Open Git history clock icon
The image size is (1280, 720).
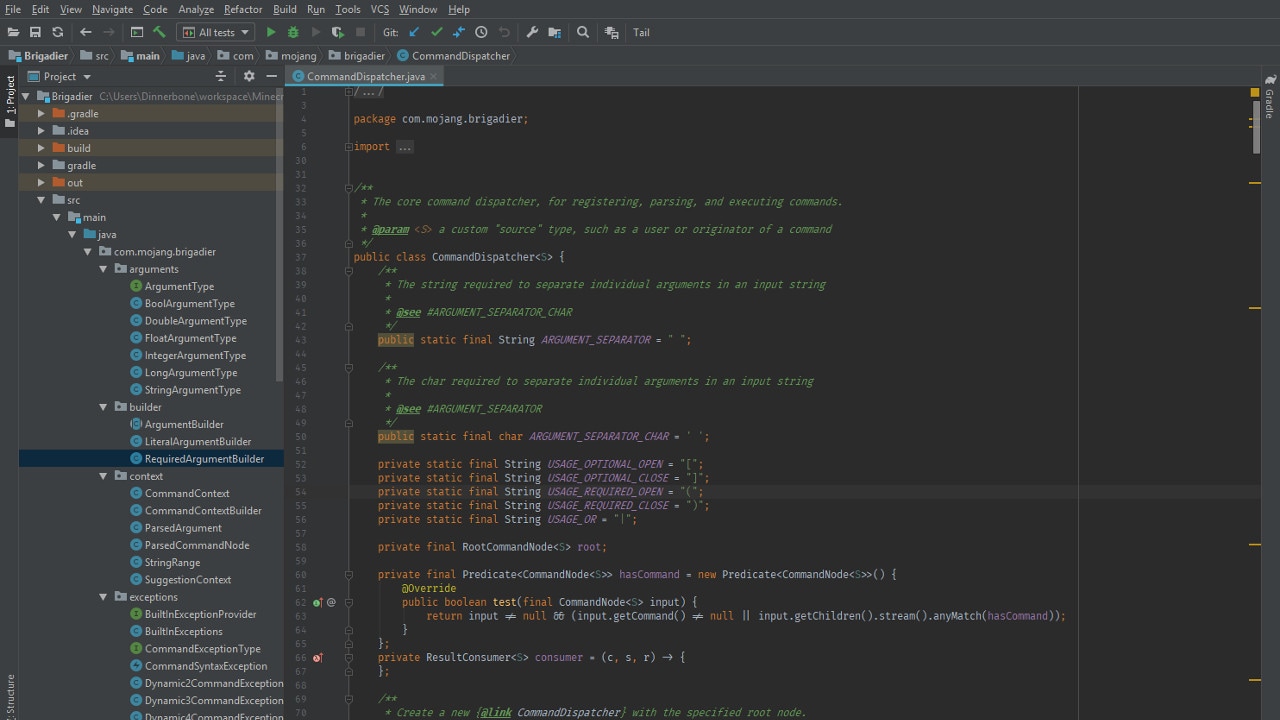481,32
